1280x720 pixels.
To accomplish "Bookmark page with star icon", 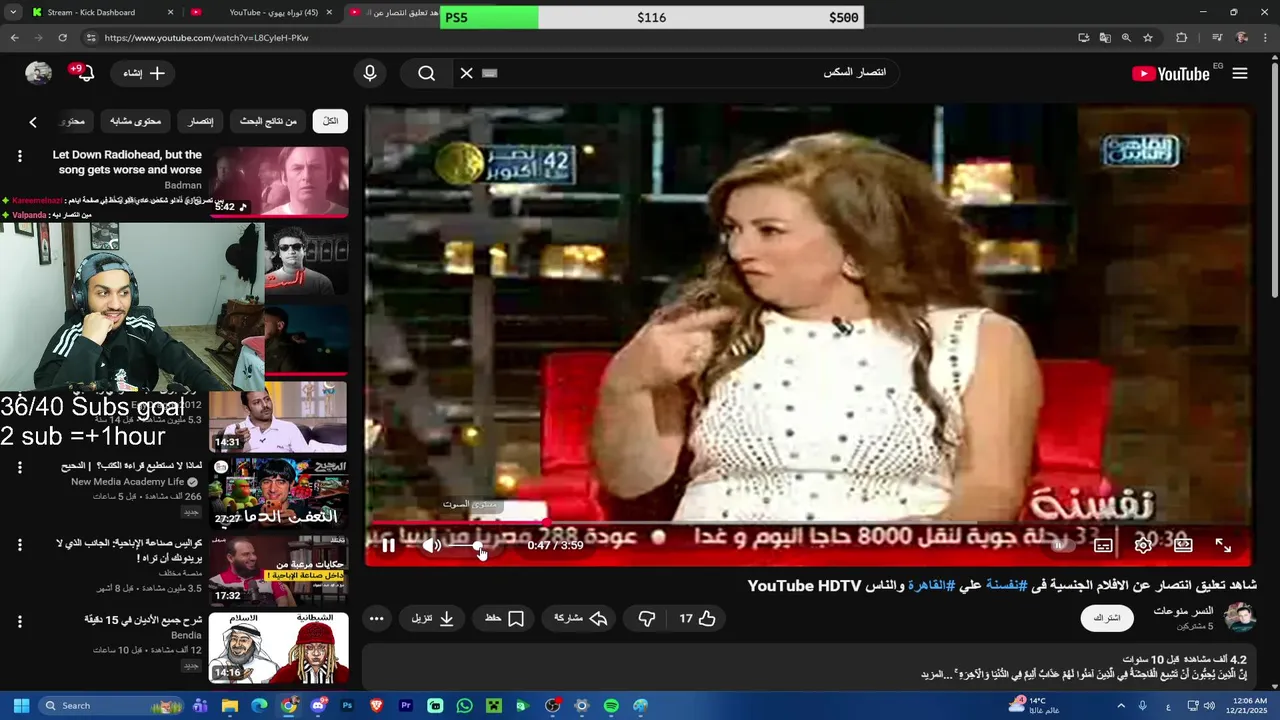I will point(1148,37).
